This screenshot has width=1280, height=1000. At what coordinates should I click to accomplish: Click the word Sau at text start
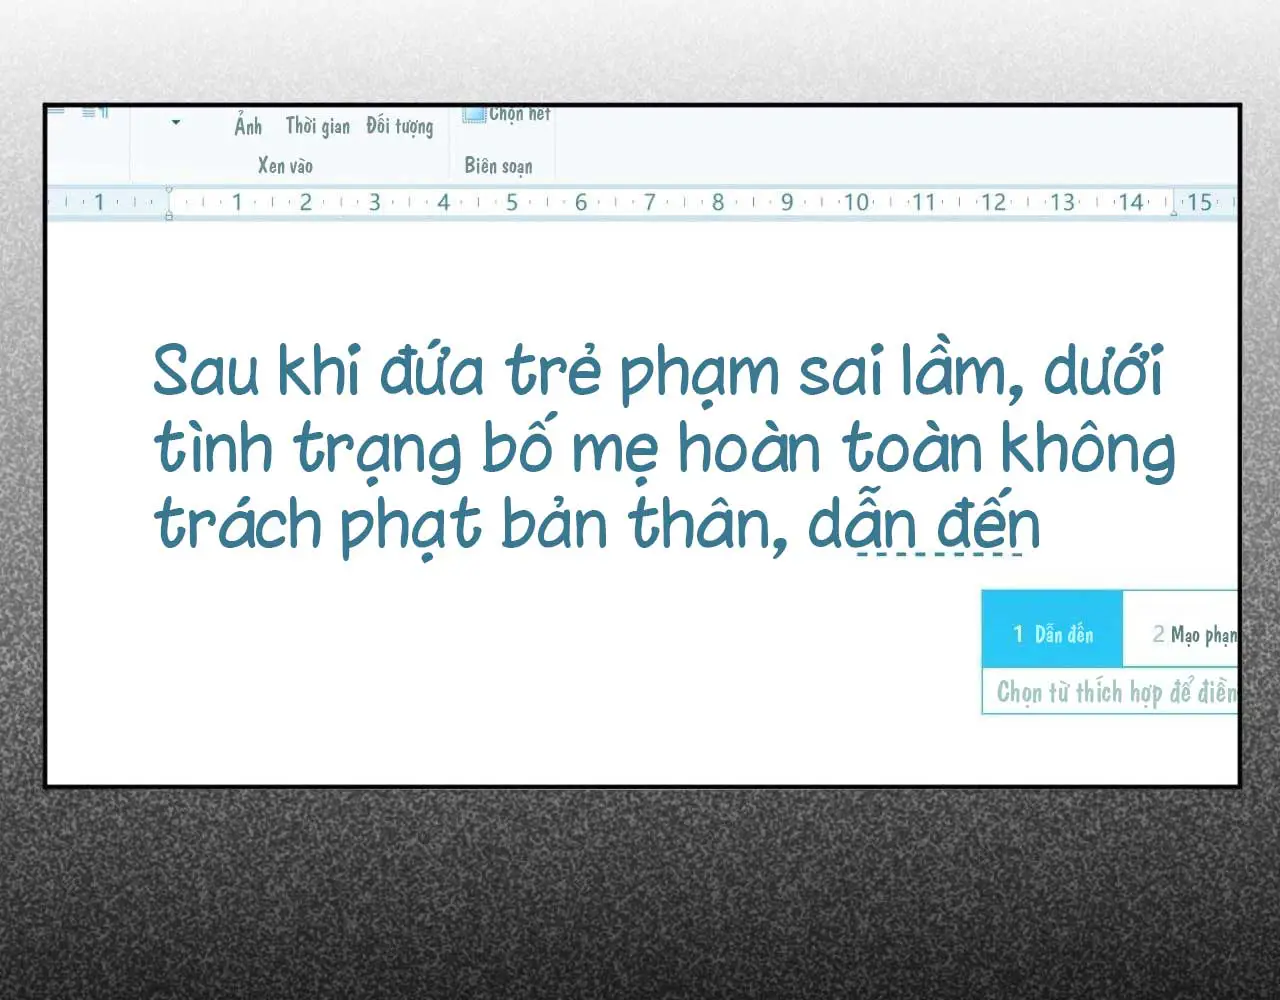[x=207, y=371]
